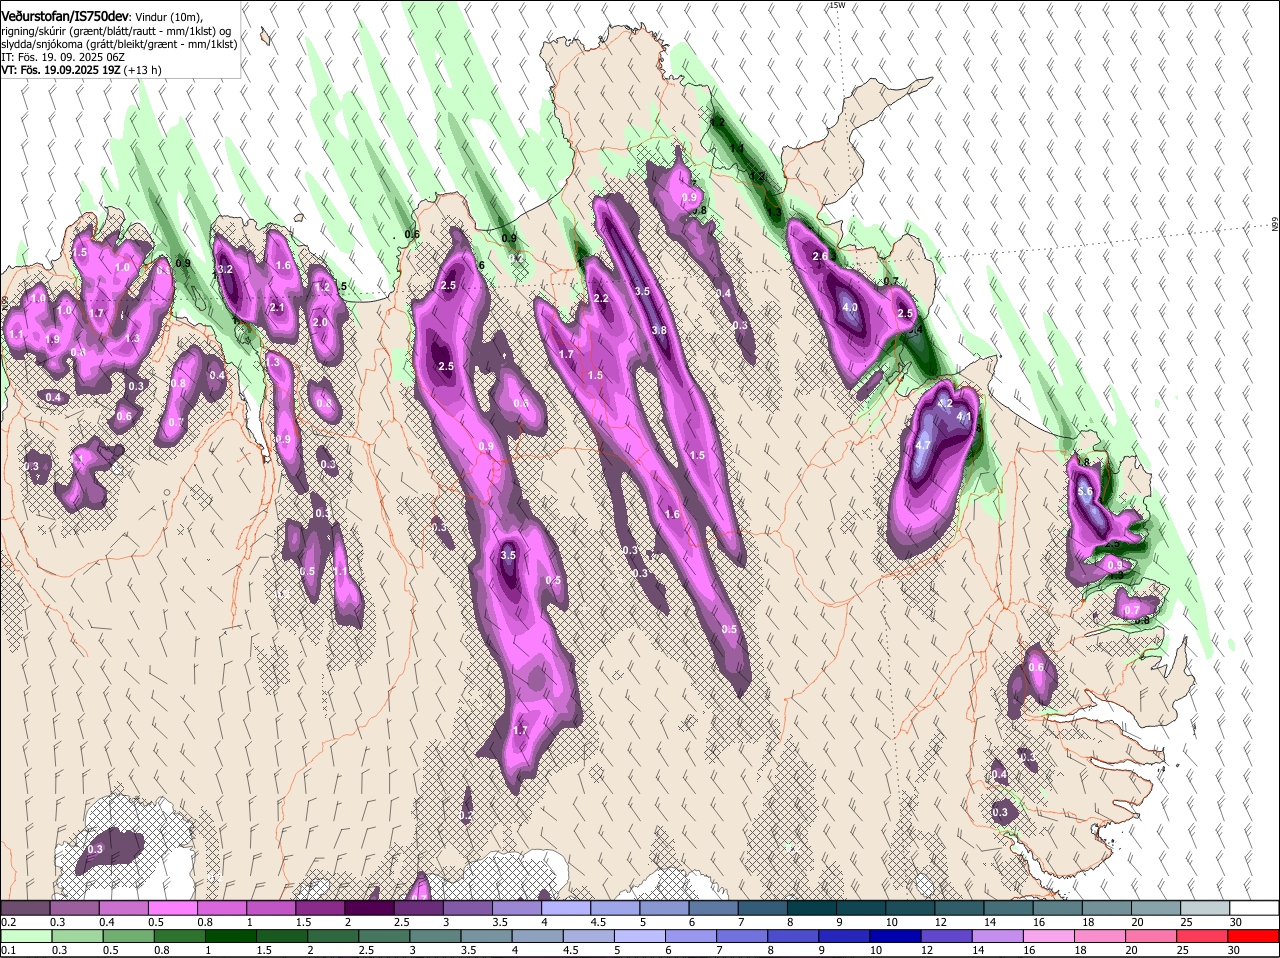The width and height of the screenshot is (1280, 958).
Task: Click the upper legend label 25
Action: (x=1187, y=922)
